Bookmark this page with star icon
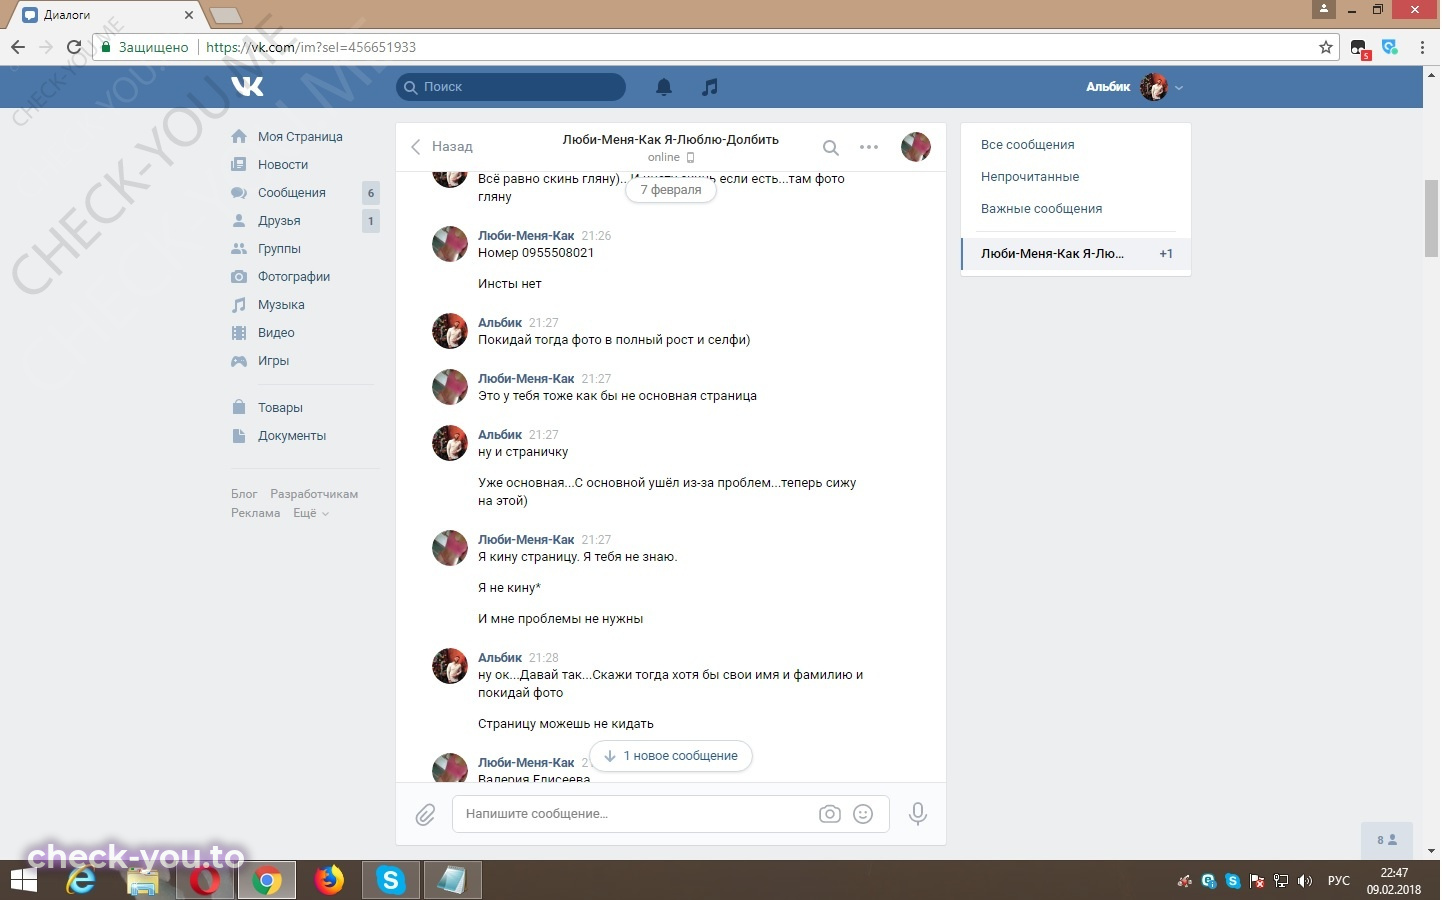Image resolution: width=1442 pixels, height=900 pixels. click(x=1326, y=47)
